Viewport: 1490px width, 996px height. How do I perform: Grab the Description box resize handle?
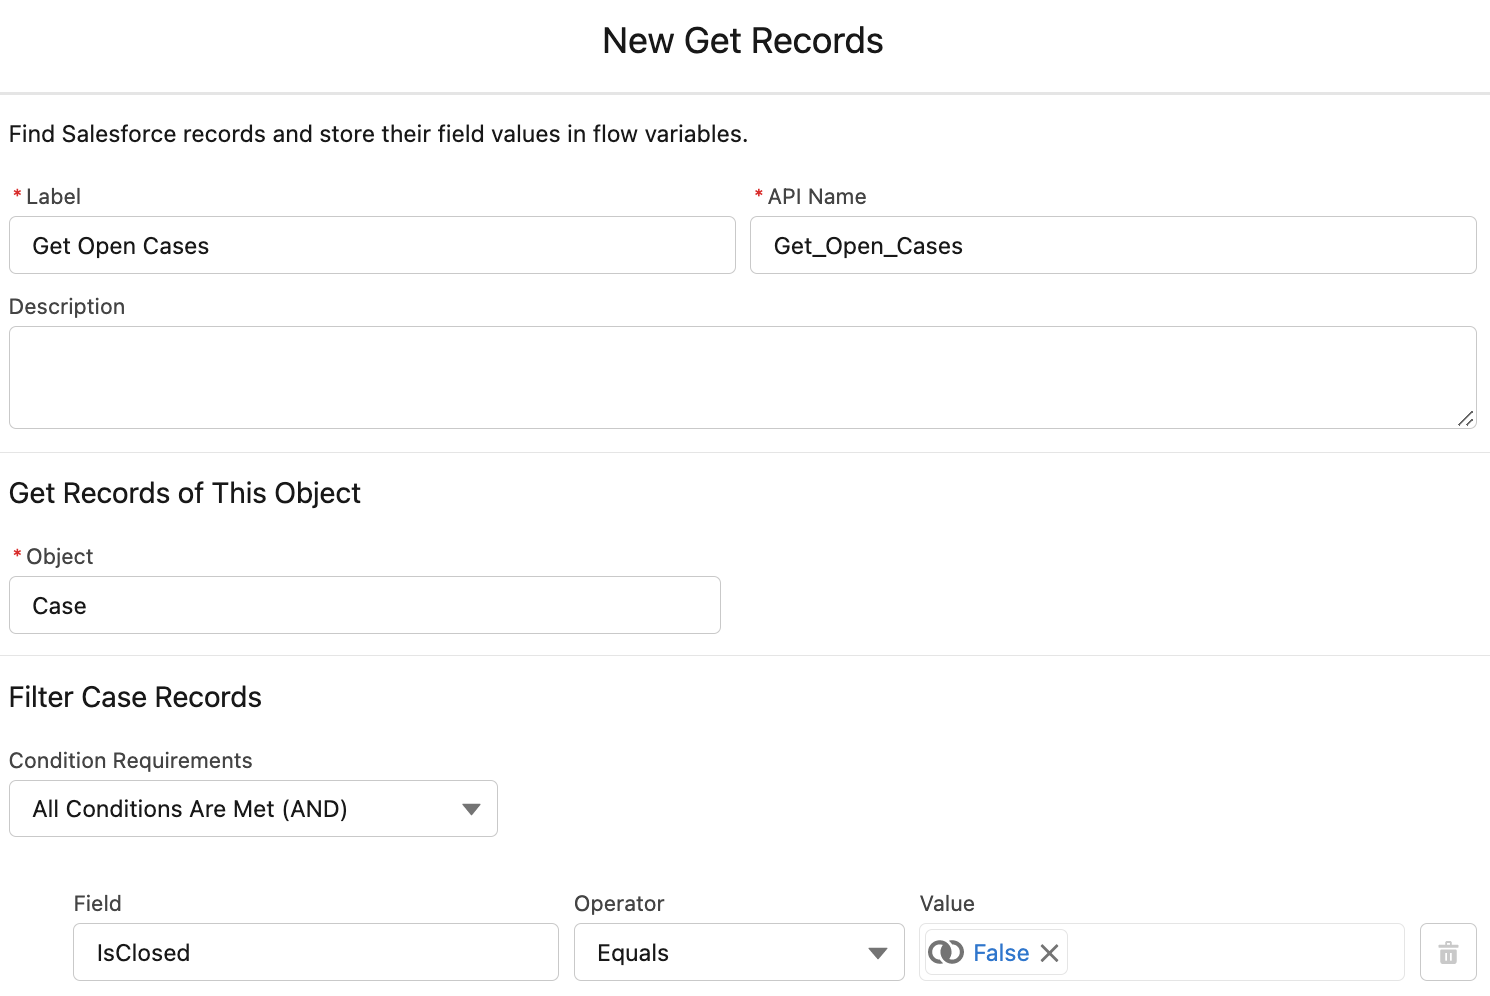click(1465, 418)
